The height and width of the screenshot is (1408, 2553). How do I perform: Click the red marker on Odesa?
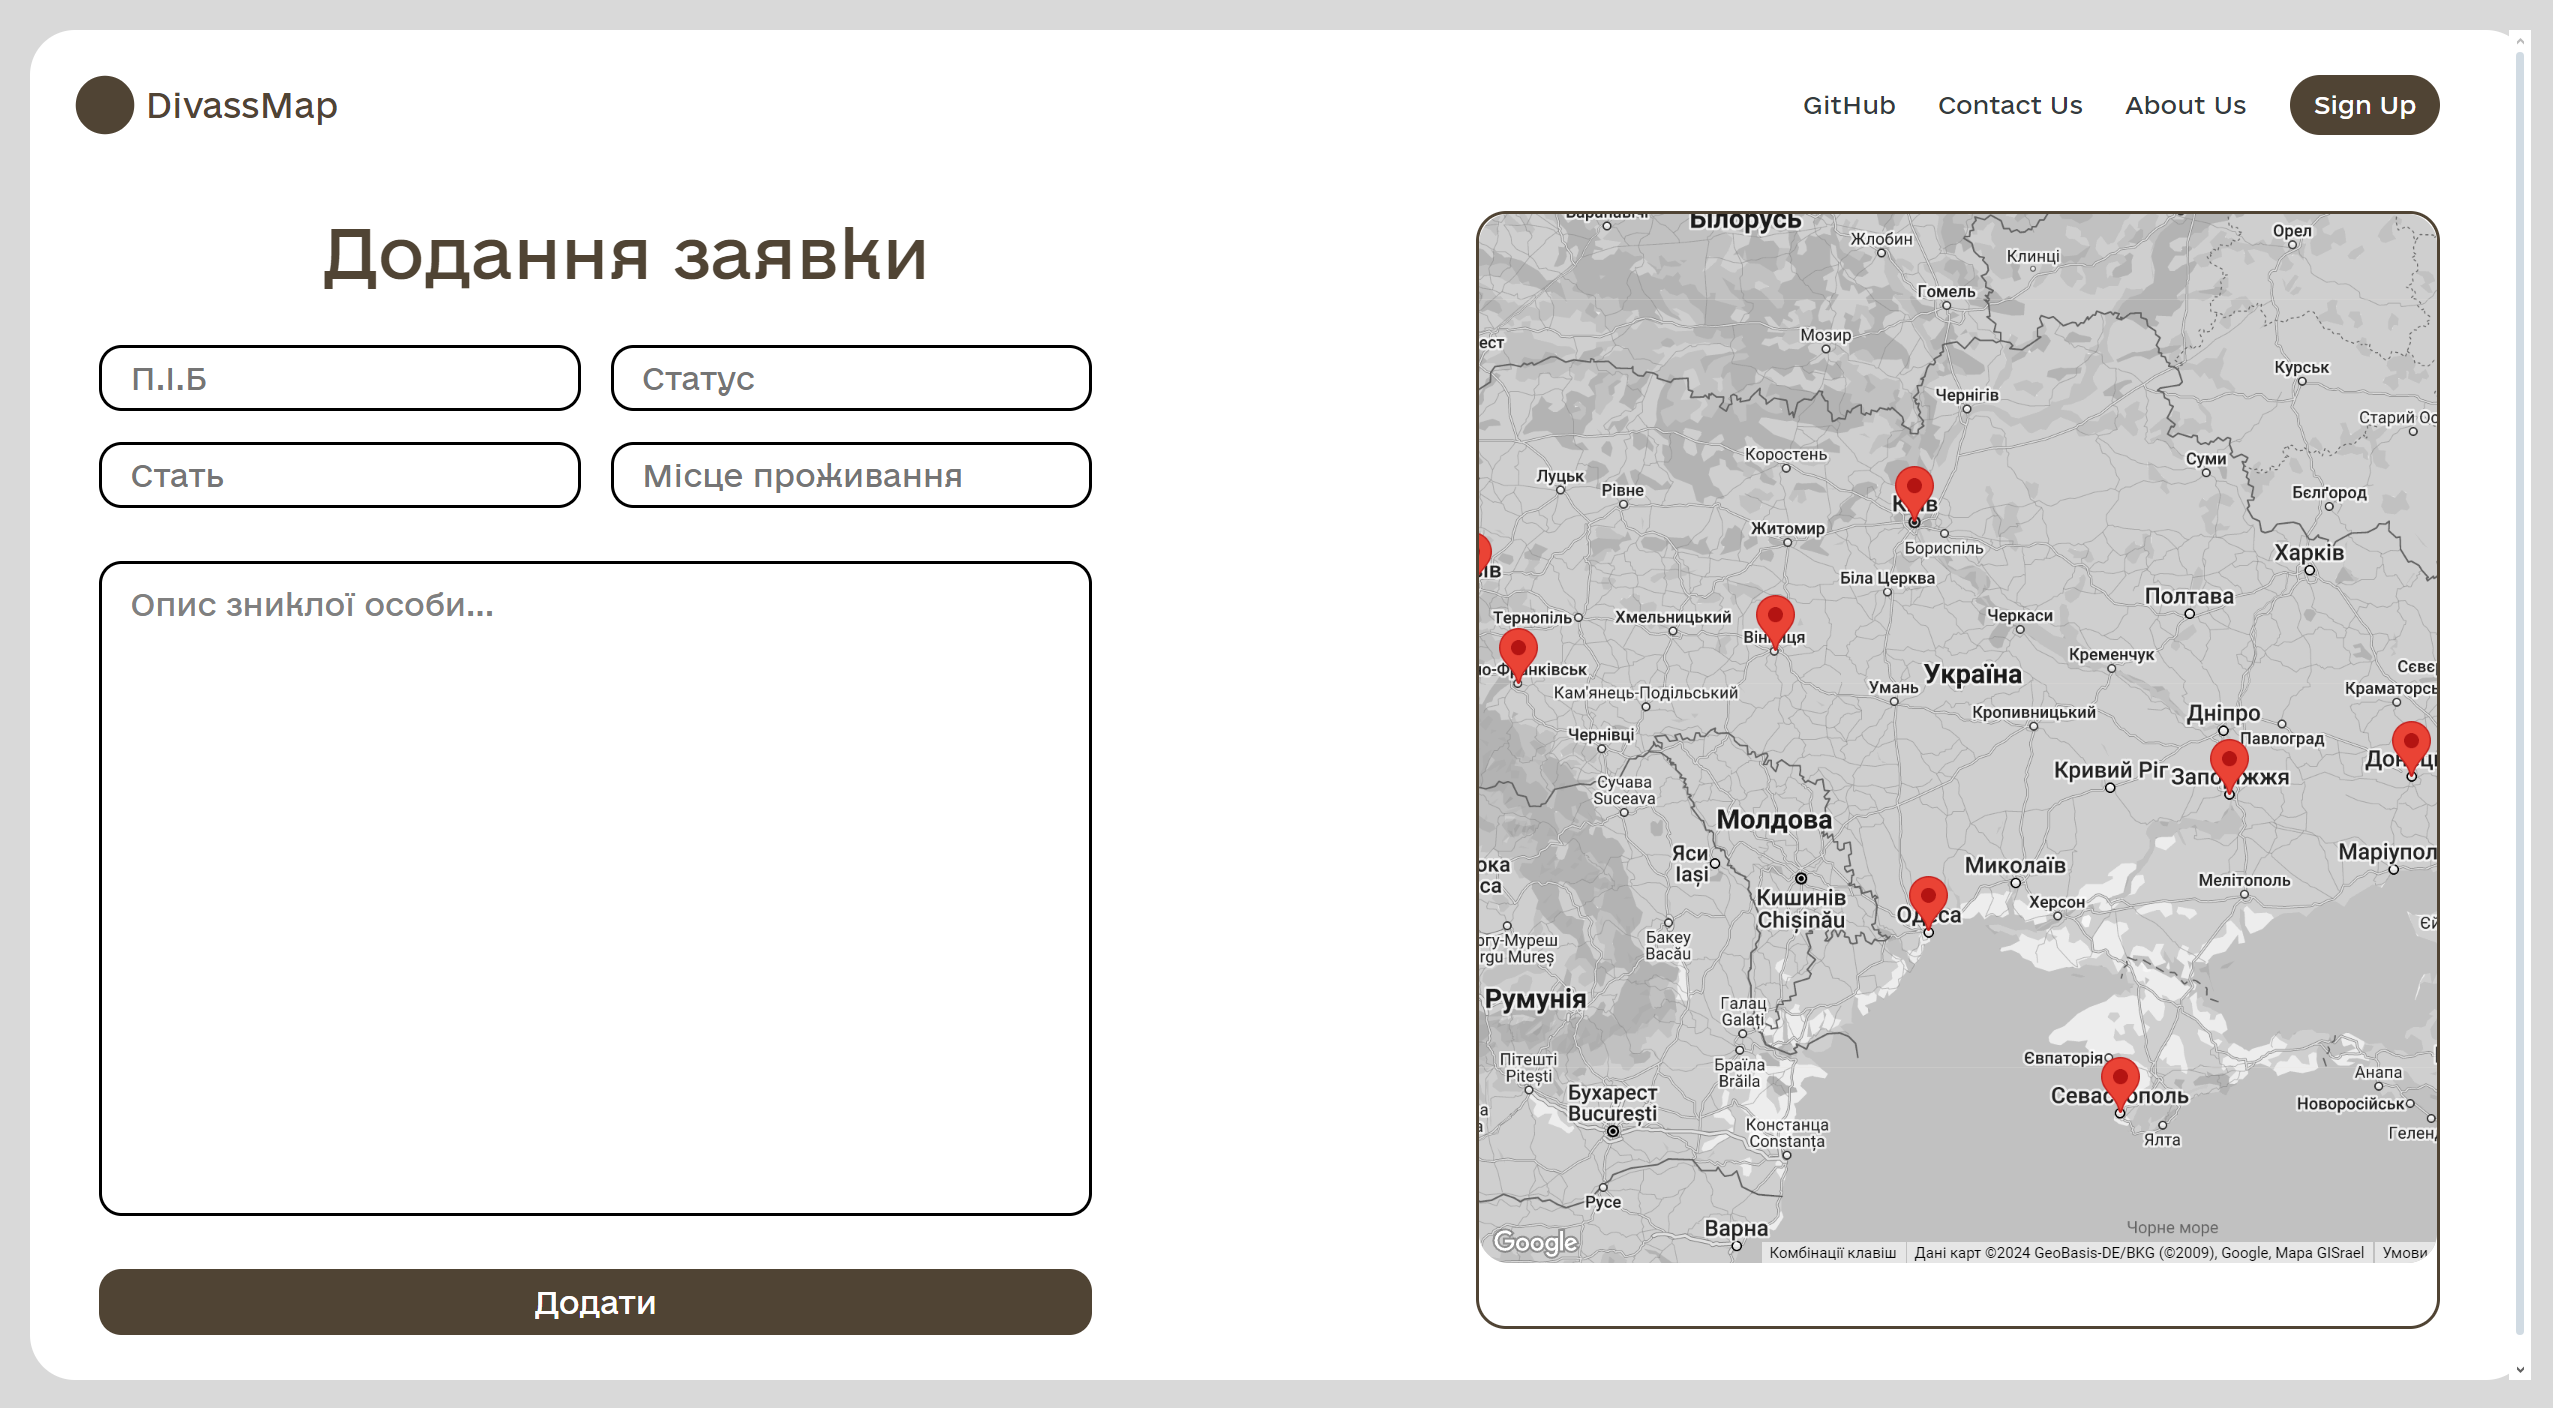pos(1927,900)
